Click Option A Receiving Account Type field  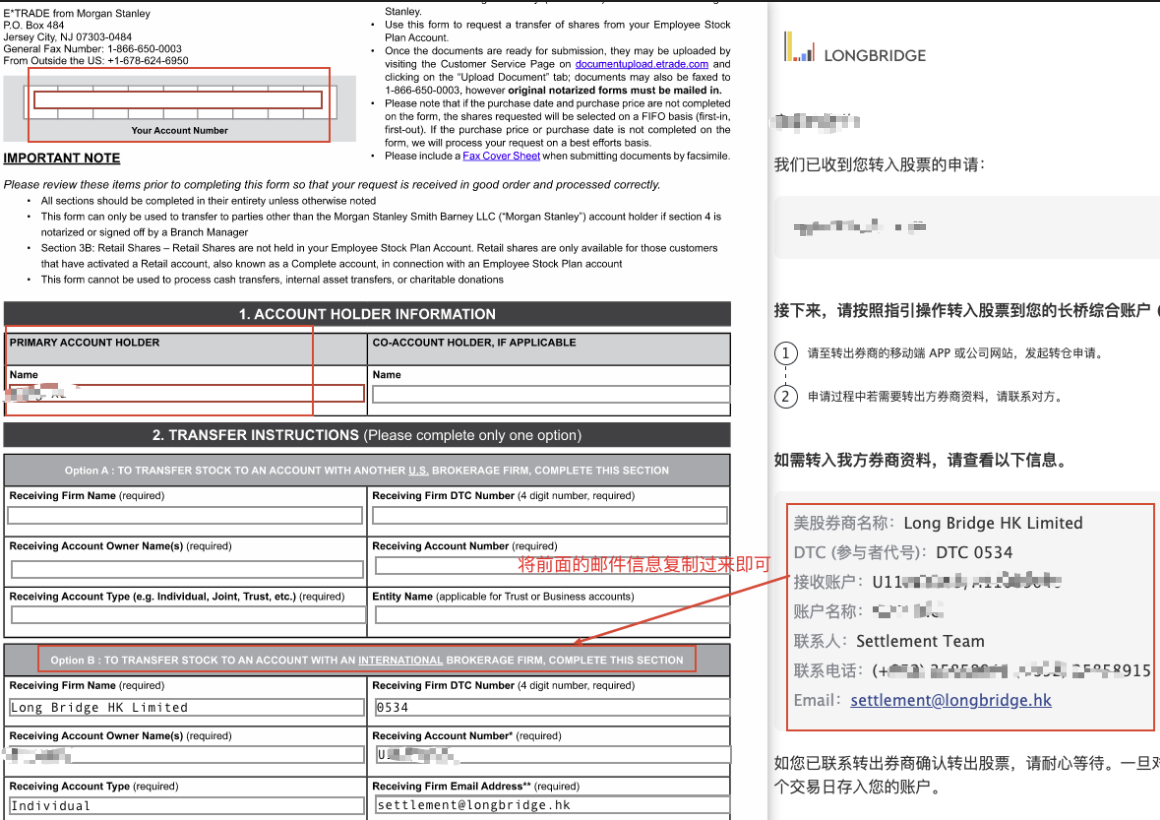[x=188, y=615]
